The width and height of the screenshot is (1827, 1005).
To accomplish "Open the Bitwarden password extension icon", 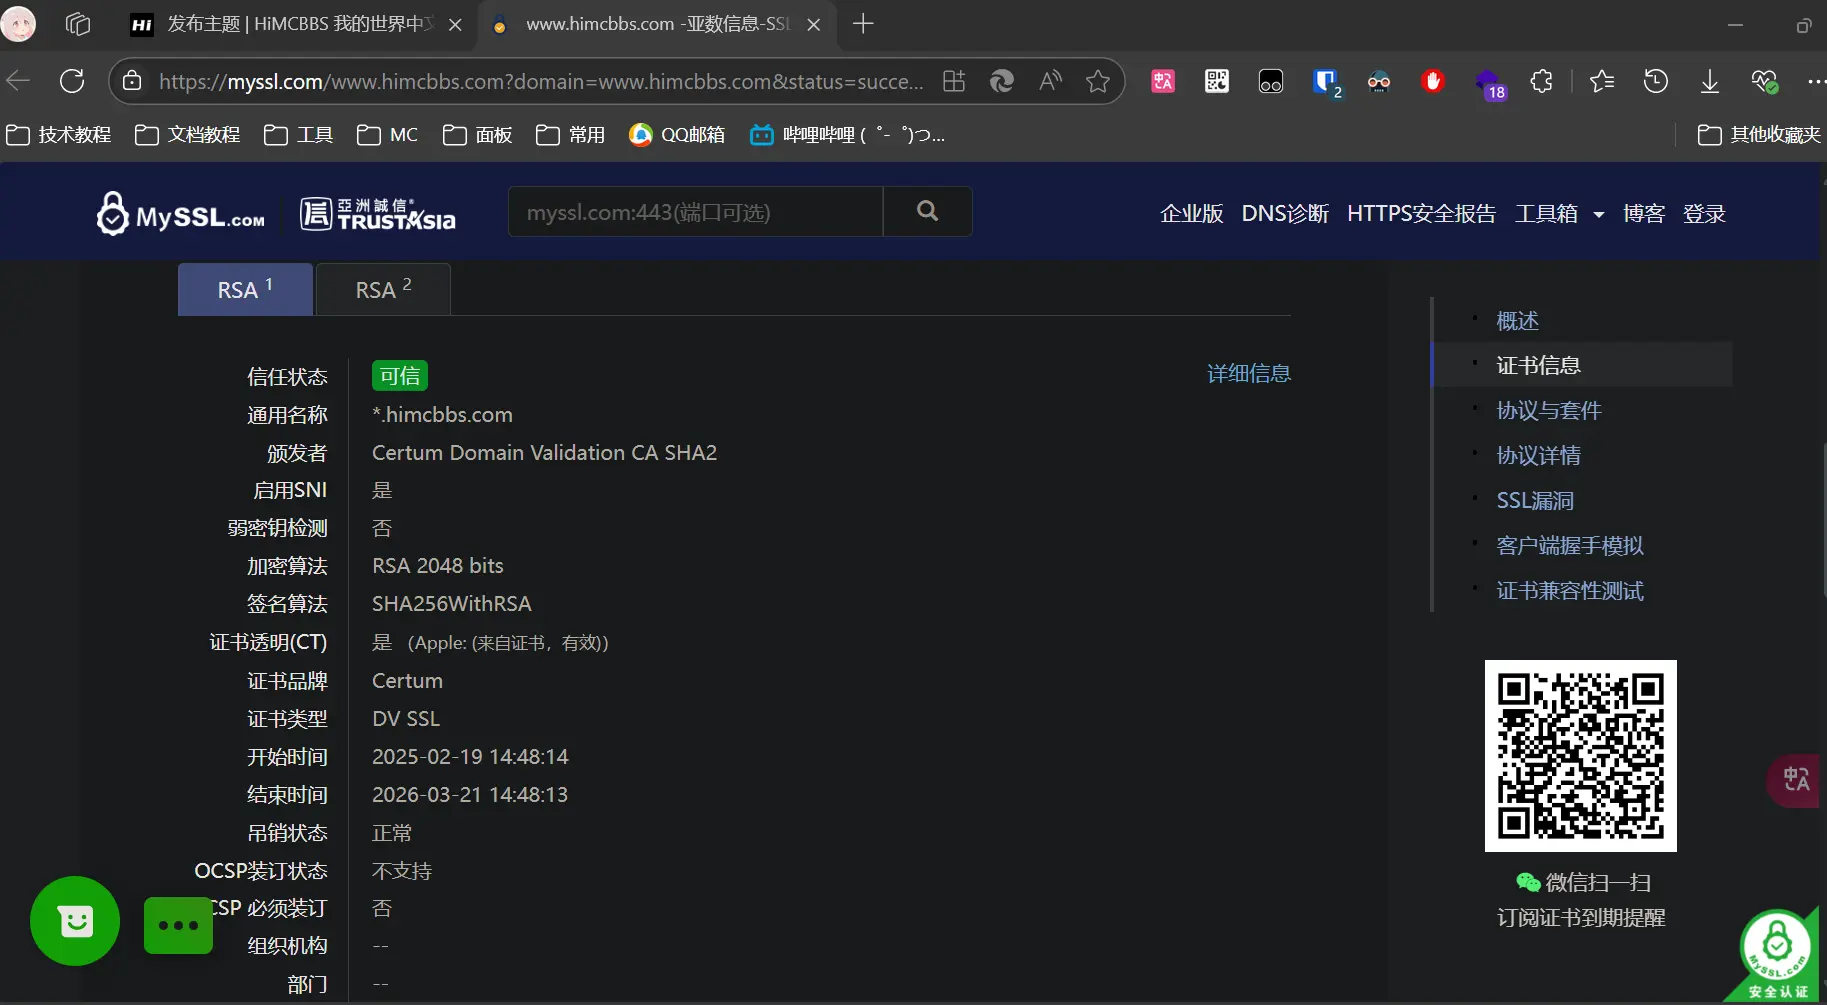I will coord(1325,81).
